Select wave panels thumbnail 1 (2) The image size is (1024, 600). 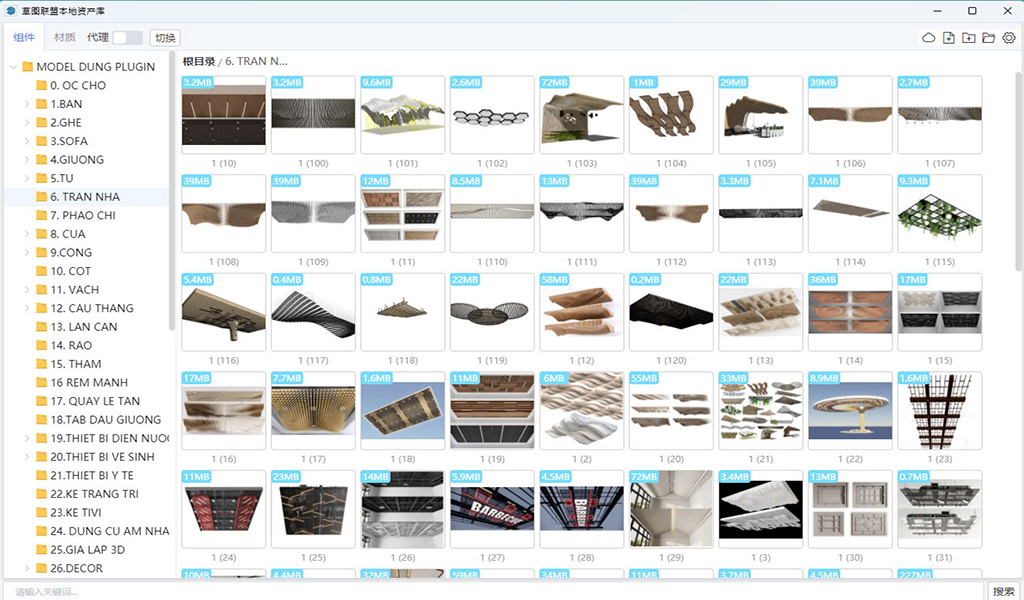point(581,411)
